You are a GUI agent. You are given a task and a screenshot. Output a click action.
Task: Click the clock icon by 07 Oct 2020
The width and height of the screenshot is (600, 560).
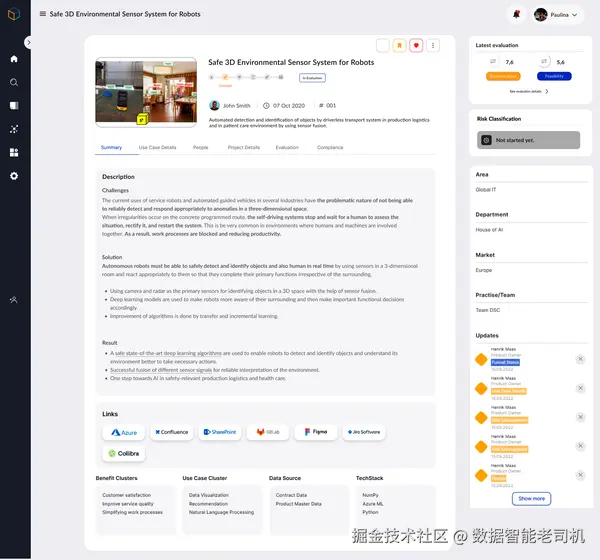(x=266, y=105)
